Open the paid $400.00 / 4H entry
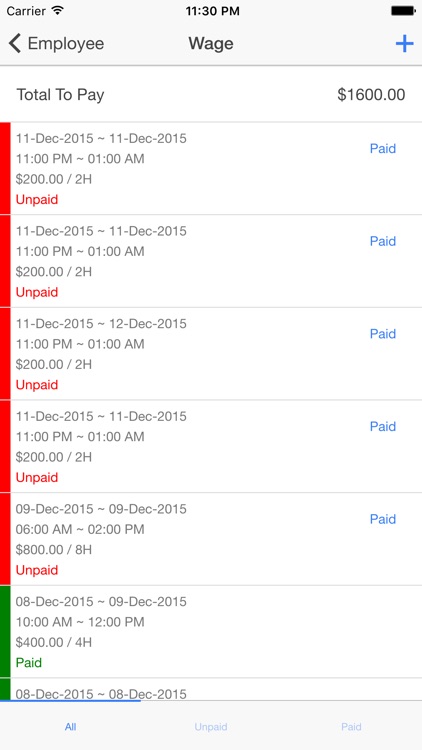 (x=211, y=632)
